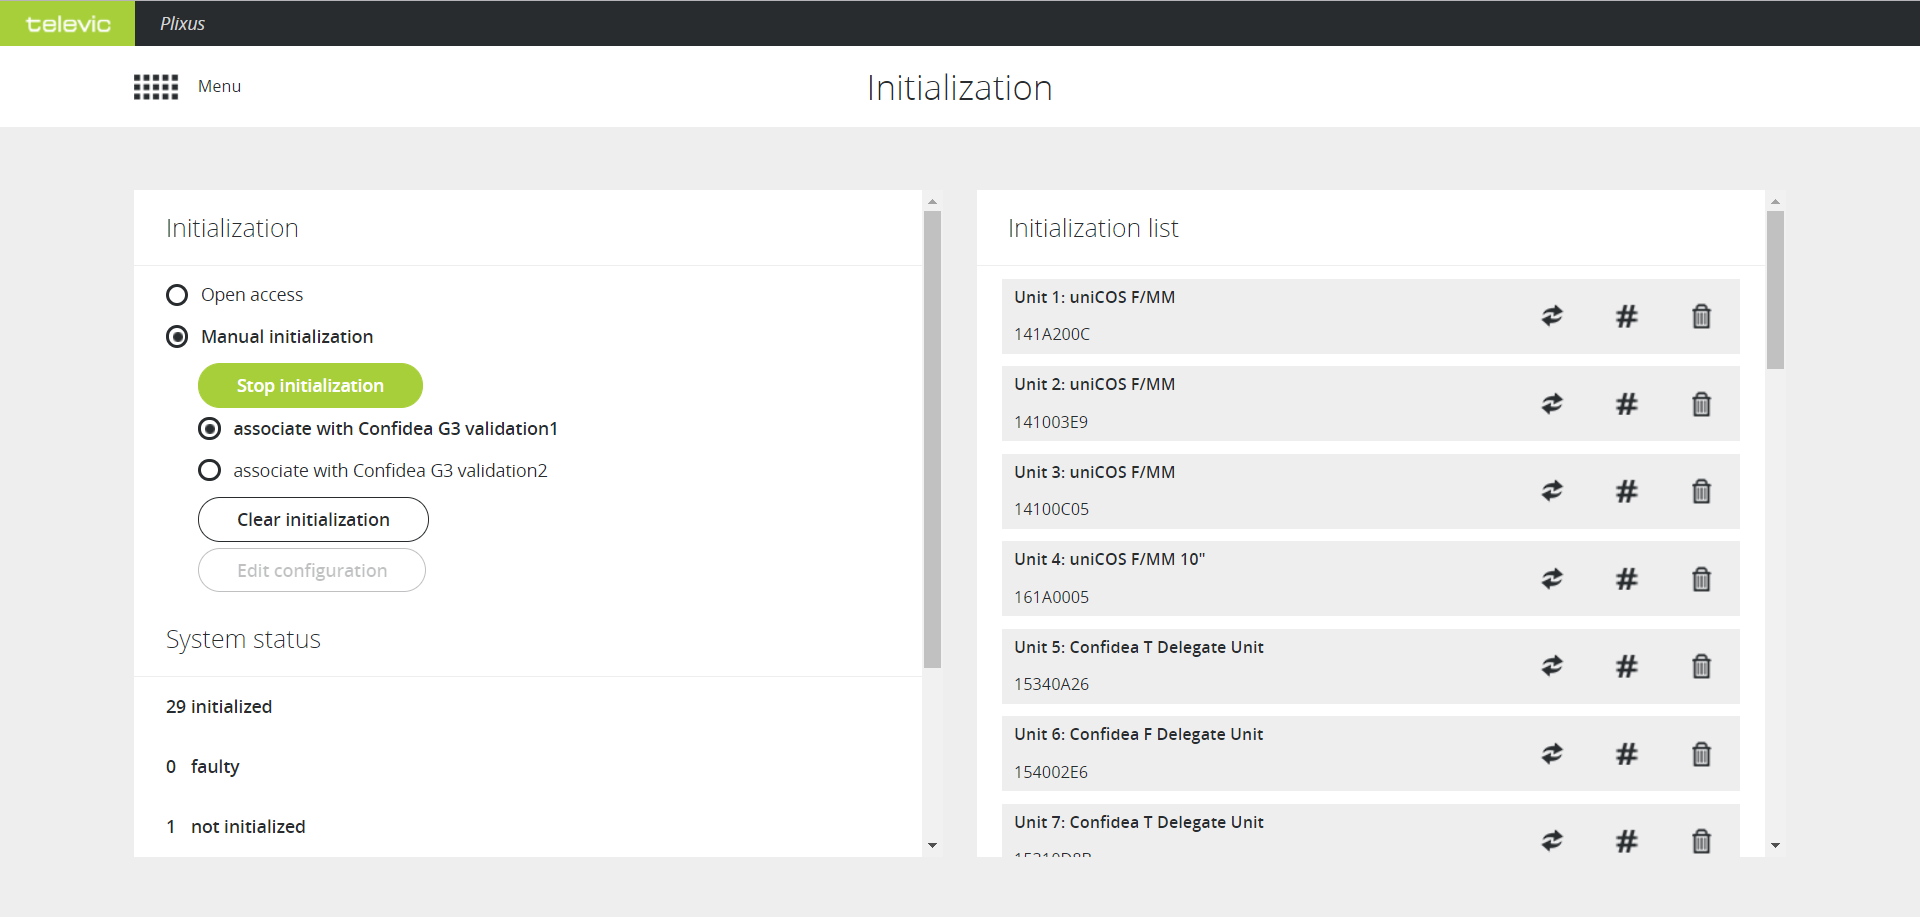Delete Unit 6 Confidea F Delegate Unit

pyautogui.click(x=1700, y=754)
